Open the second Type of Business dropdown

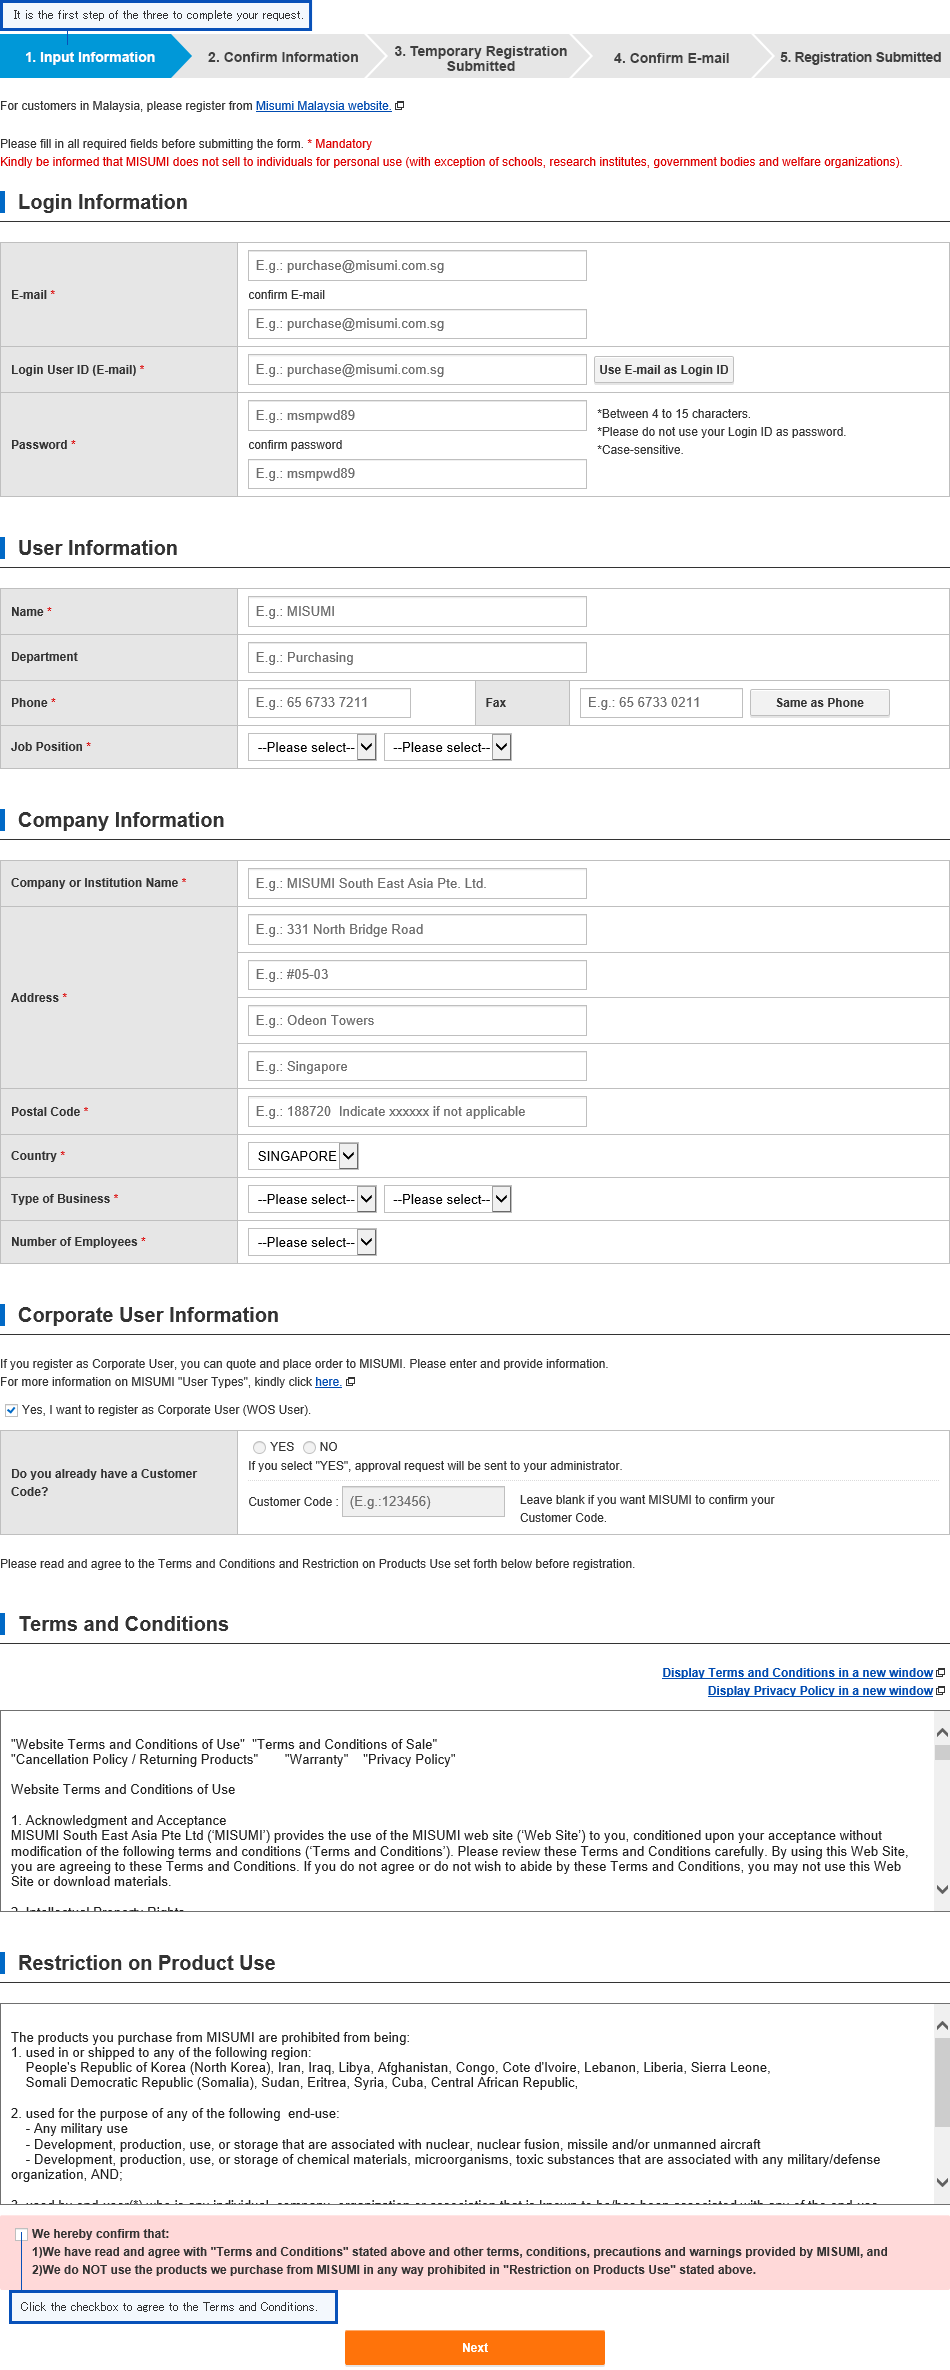click(448, 1199)
